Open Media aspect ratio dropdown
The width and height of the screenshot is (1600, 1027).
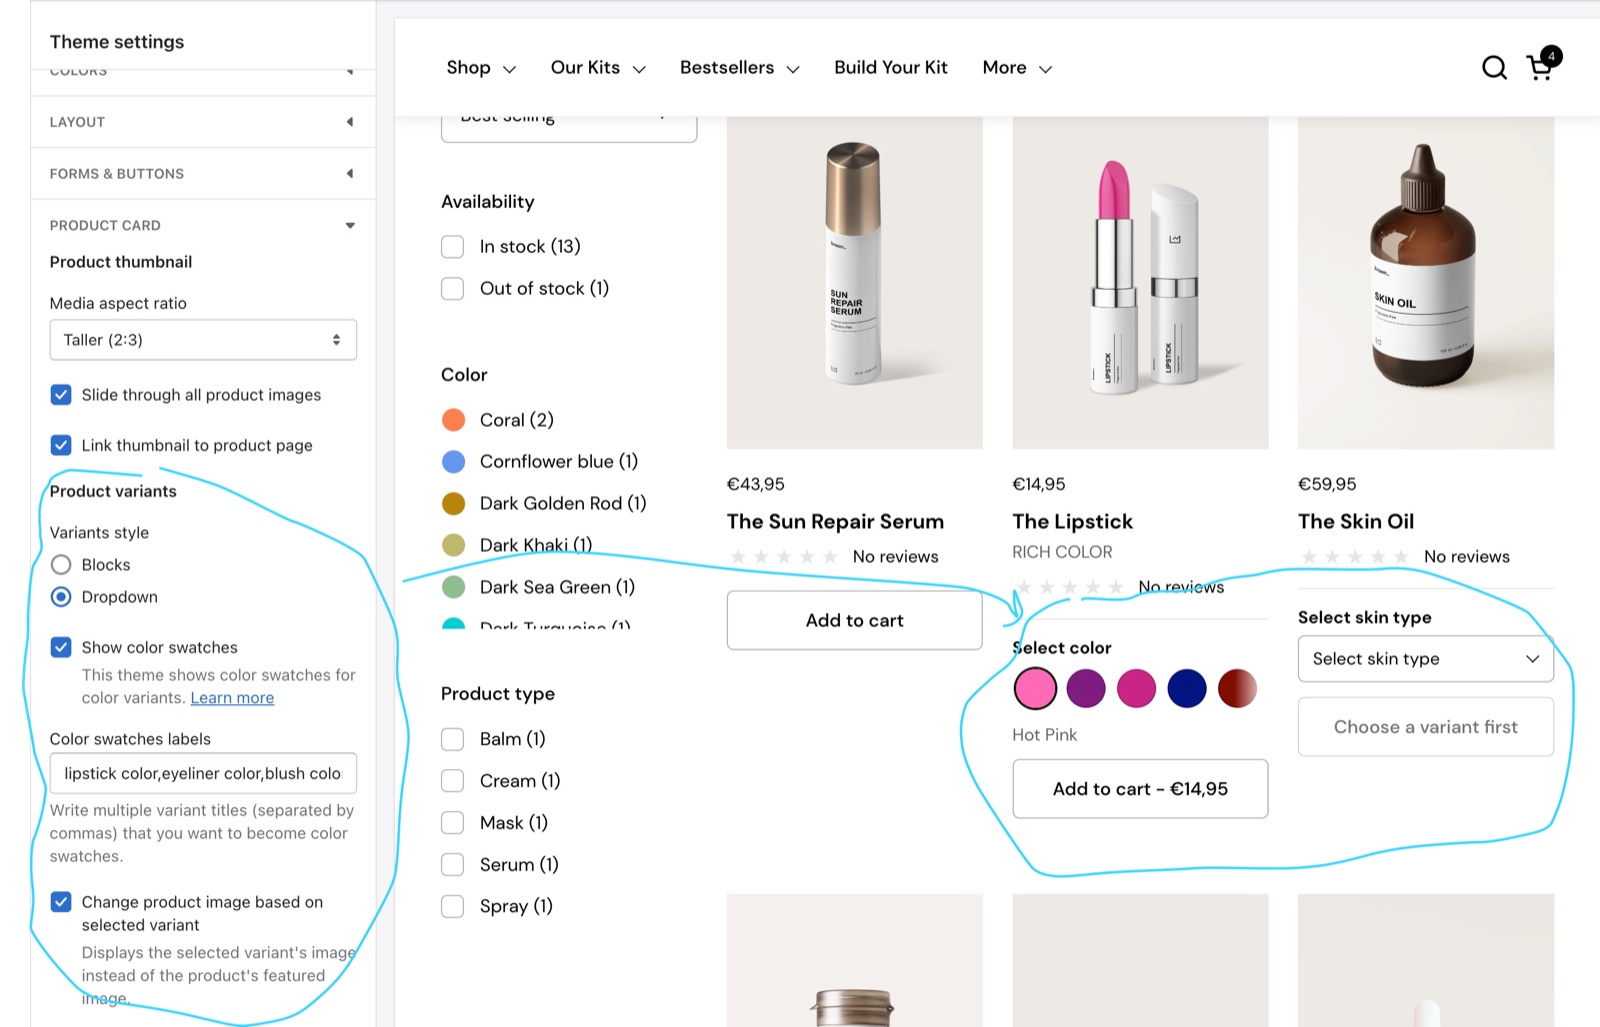203,340
